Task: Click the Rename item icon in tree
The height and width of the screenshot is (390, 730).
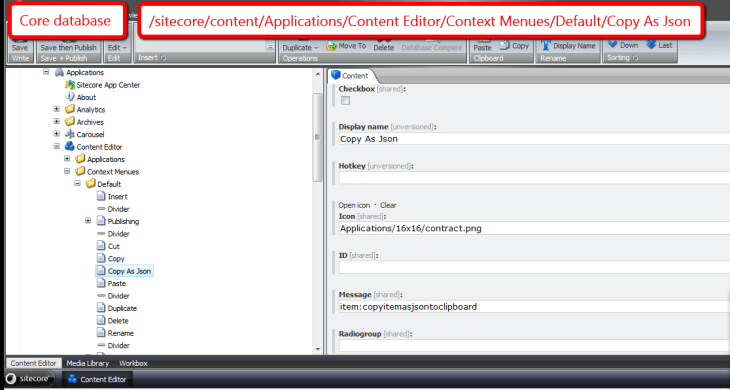Action: [x=101, y=332]
